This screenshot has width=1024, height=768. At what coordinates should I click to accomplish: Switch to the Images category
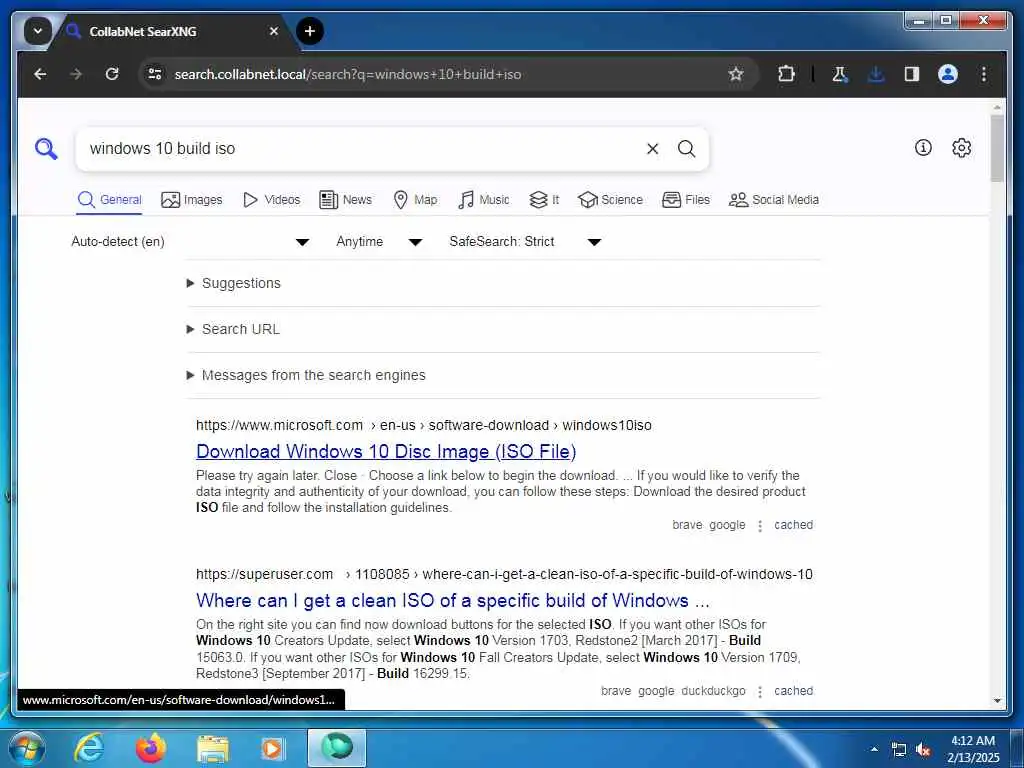192,200
